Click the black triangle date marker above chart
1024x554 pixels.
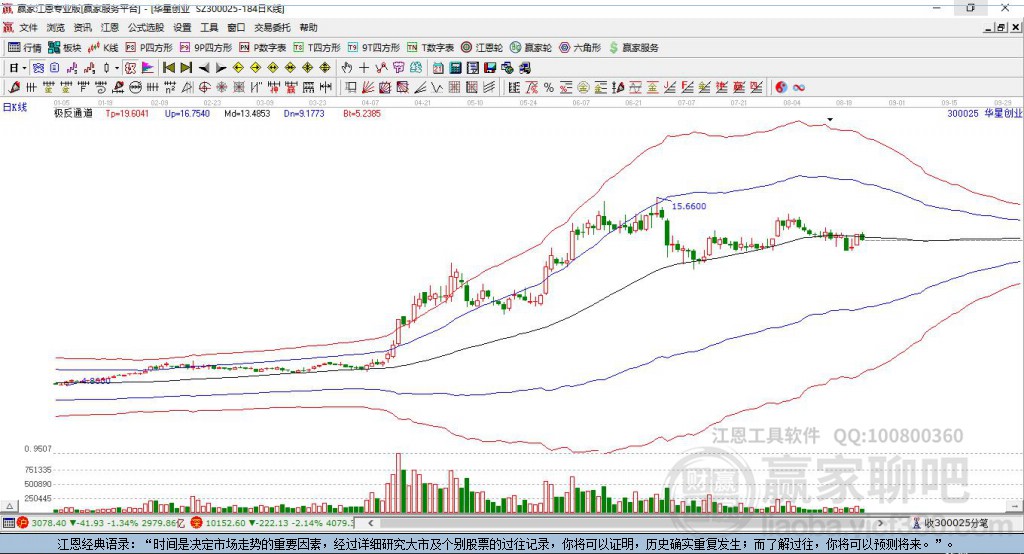[x=830, y=120]
